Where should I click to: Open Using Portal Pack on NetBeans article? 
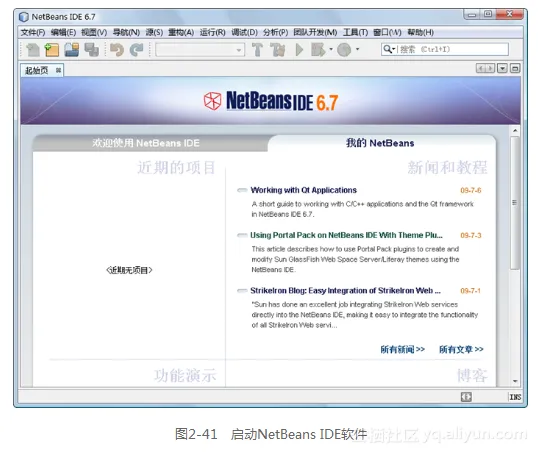346,235
